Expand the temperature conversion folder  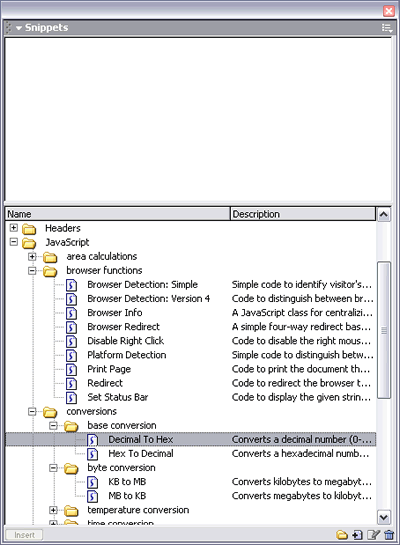[53, 510]
